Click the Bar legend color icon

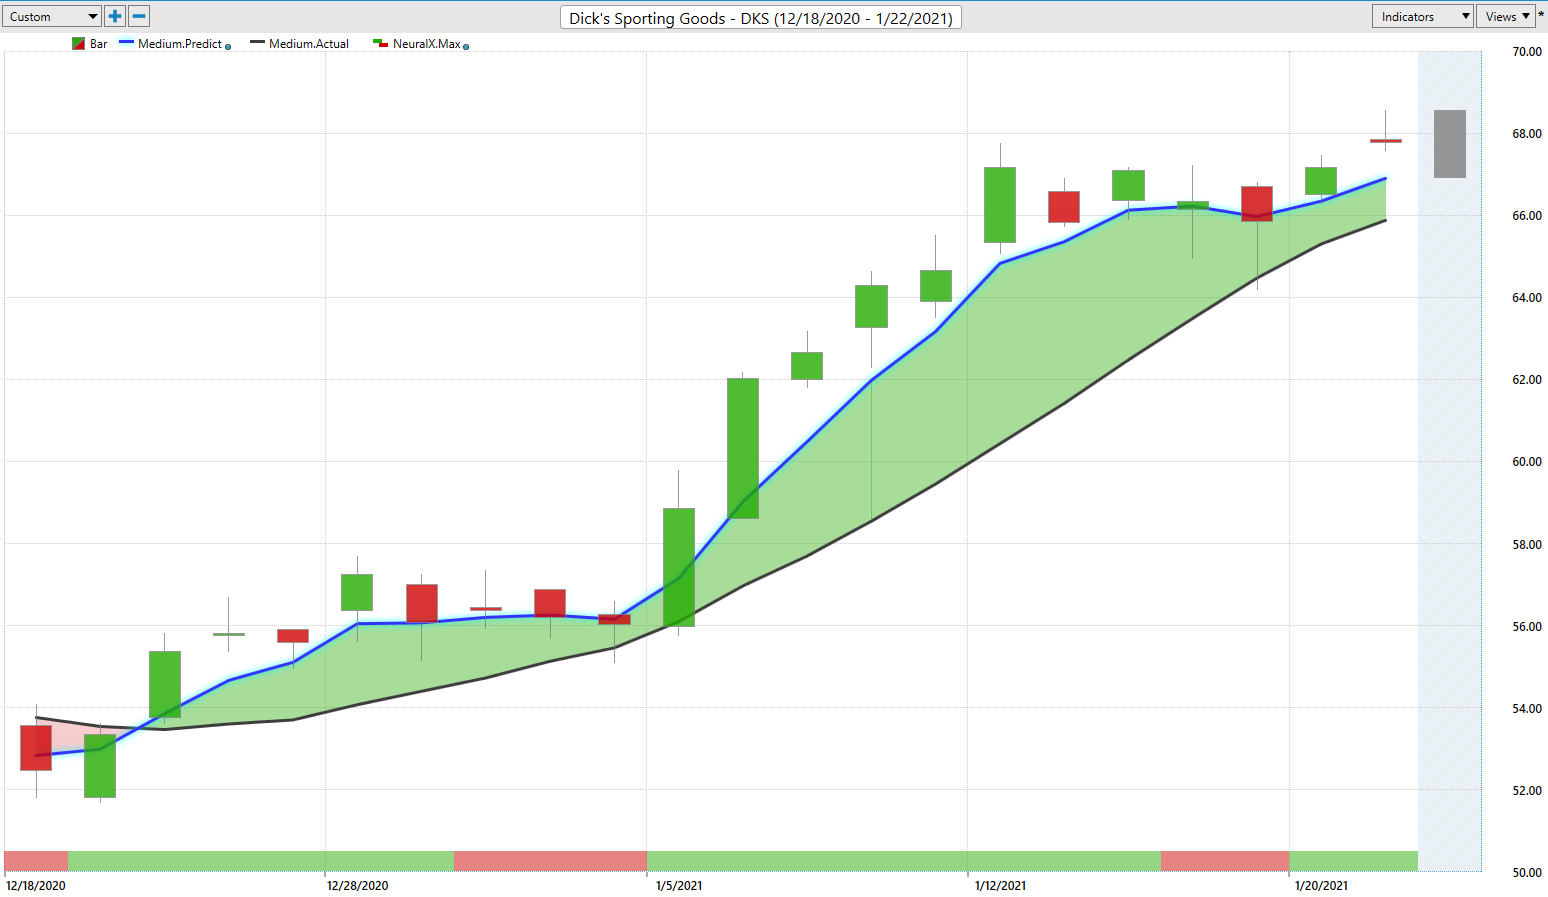[x=78, y=44]
